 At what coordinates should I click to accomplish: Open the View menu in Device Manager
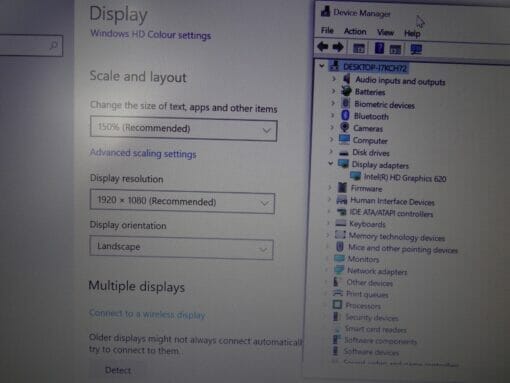[385, 32]
